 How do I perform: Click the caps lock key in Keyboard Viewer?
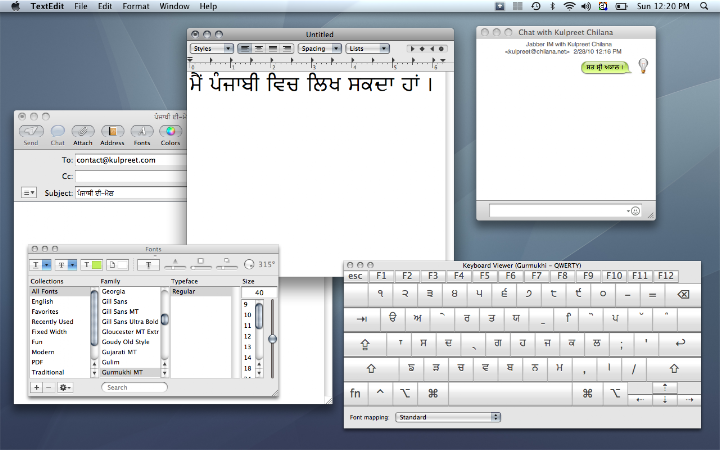click(x=365, y=343)
